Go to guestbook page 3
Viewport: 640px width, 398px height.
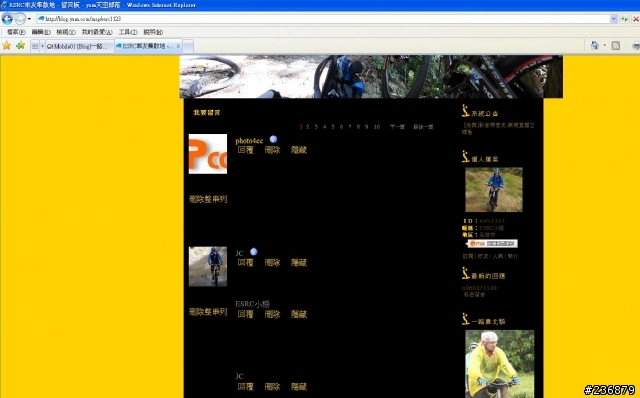(x=316, y=127)
